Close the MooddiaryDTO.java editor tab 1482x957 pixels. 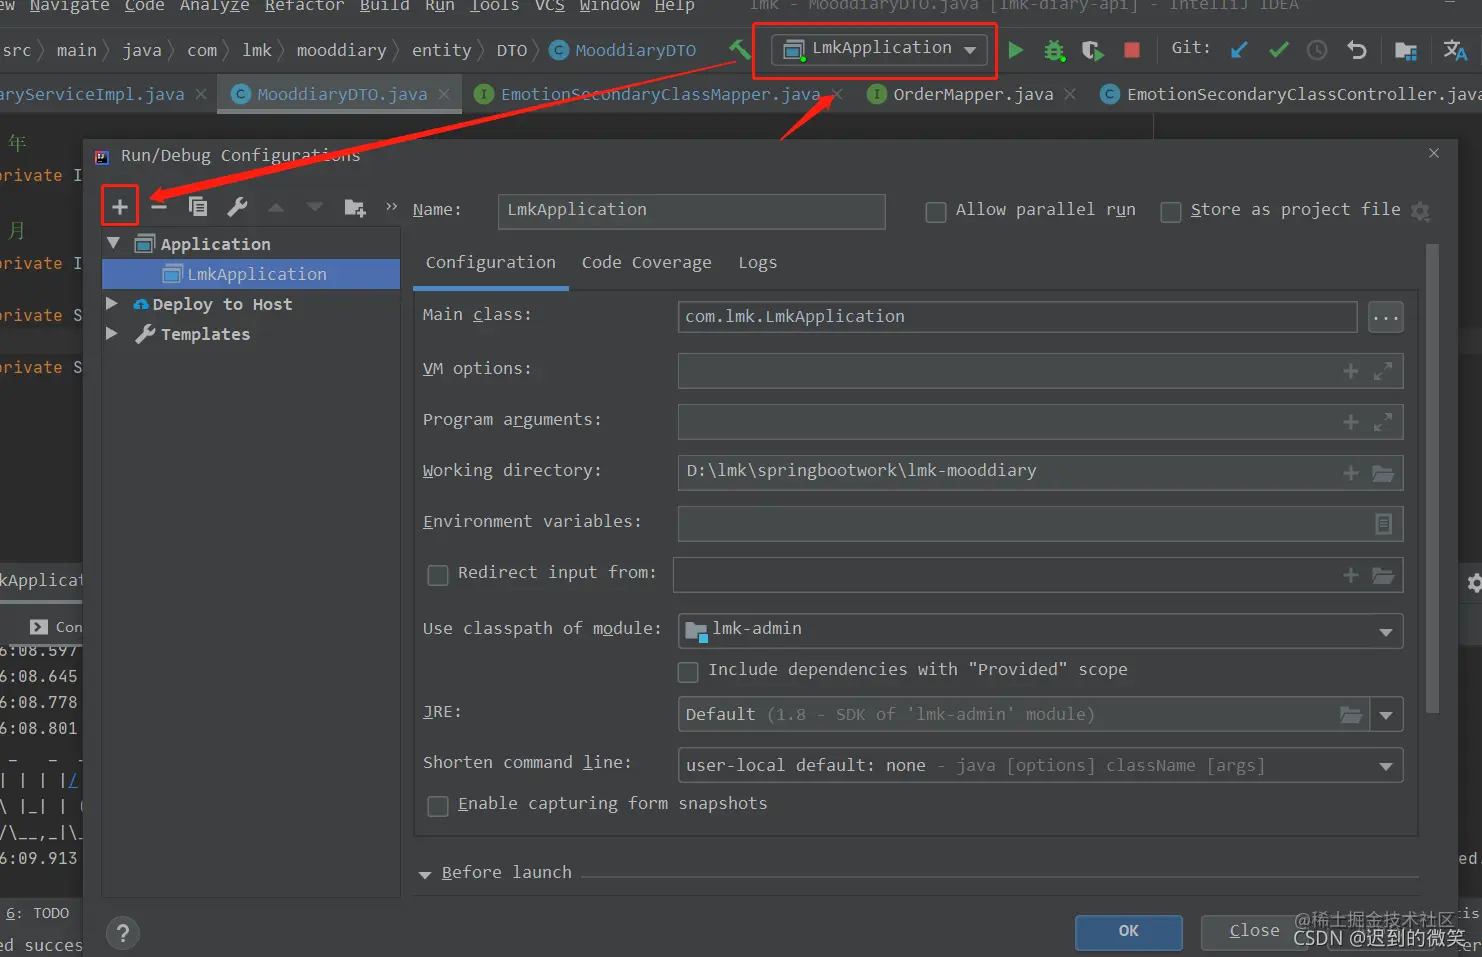click(444, 94)
